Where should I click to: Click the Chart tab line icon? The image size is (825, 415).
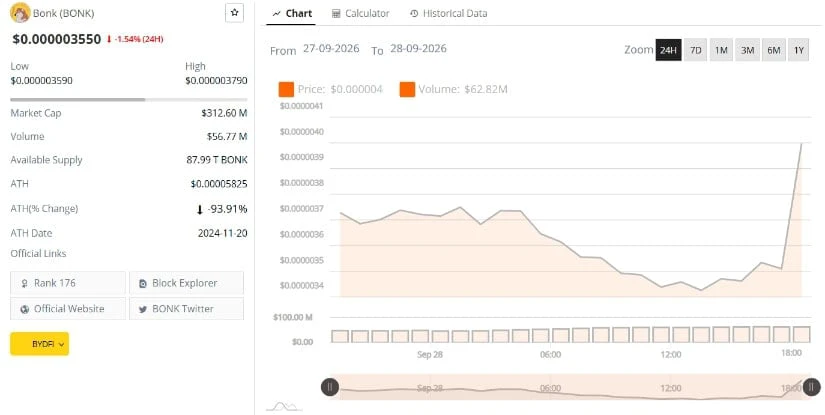click(x=276, y=14)
